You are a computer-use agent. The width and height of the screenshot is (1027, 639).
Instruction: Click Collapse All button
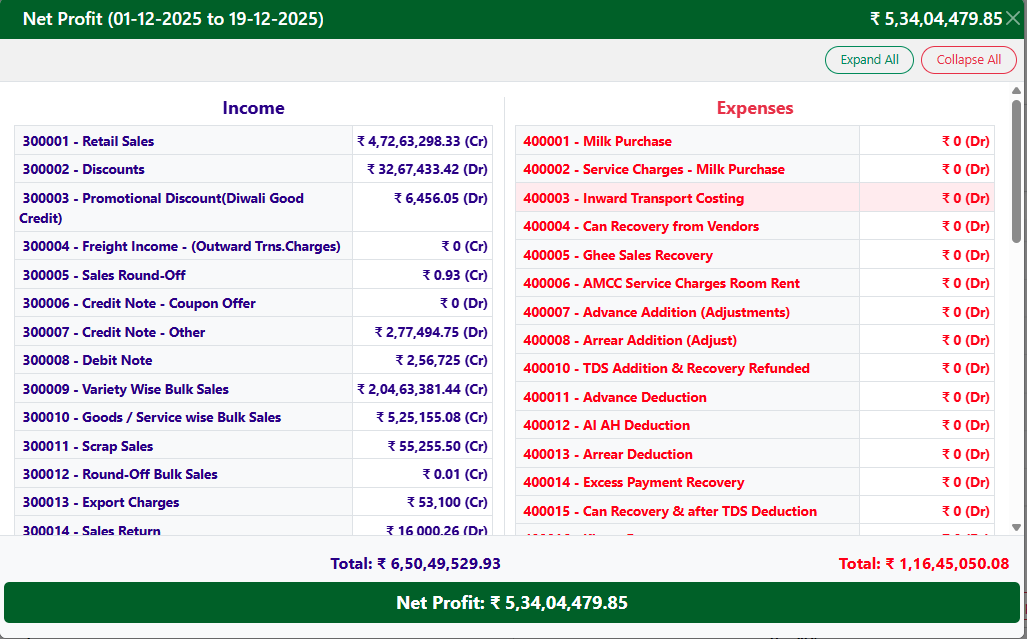coord(967,60)
